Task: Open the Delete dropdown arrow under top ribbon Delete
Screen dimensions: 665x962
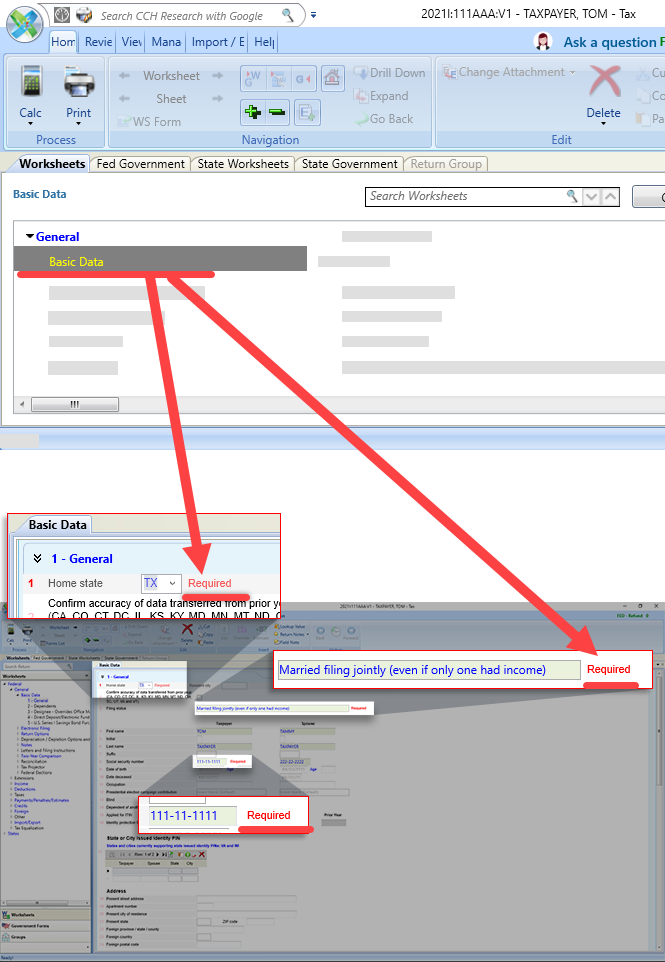Action: coord(604,123)
